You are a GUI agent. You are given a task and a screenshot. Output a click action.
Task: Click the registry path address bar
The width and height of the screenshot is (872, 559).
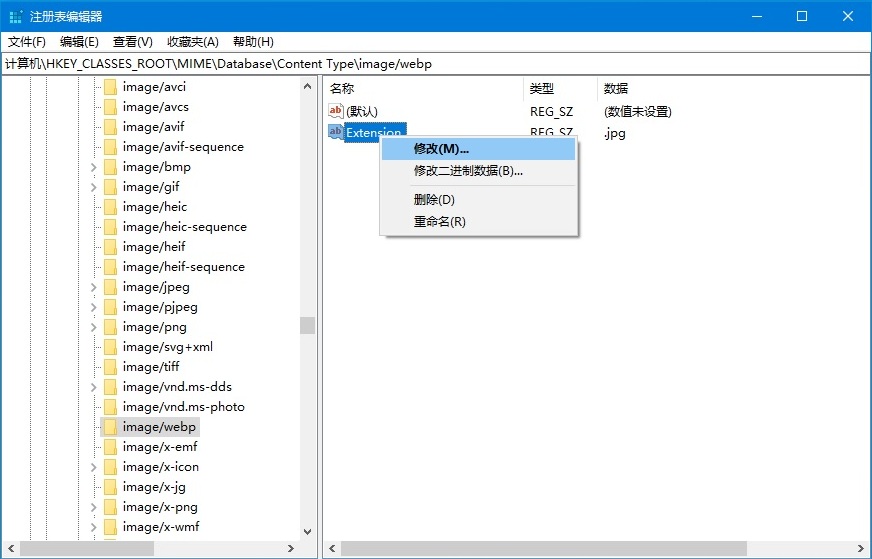click(436, 64)
